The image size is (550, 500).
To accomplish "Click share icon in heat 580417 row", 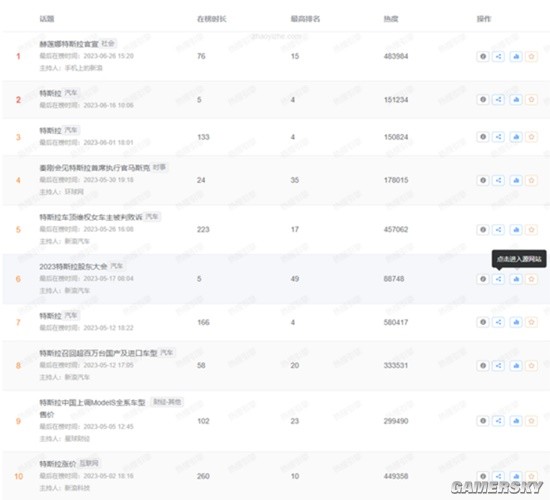I will [x=498, y=322].
